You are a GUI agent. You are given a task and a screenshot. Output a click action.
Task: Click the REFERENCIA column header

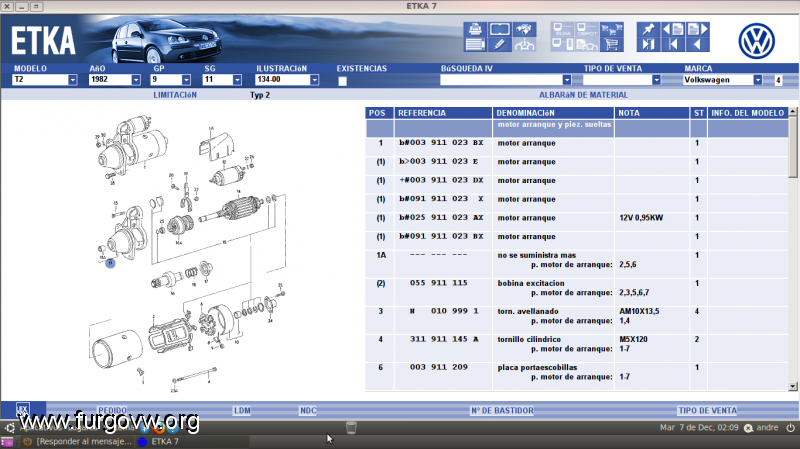443,113
